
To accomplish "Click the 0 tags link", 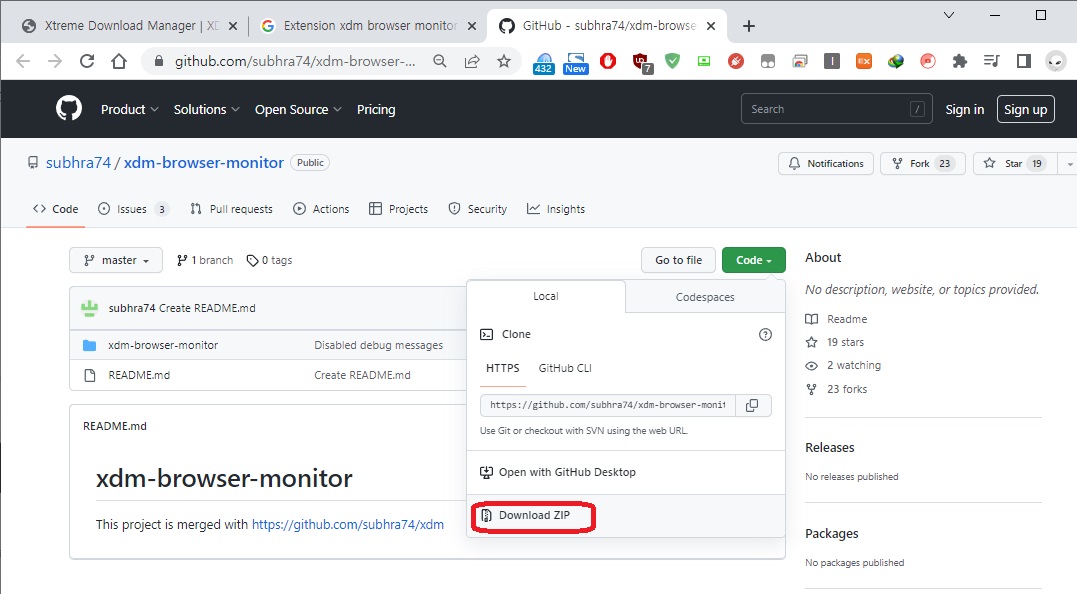I will pos(269,260).
